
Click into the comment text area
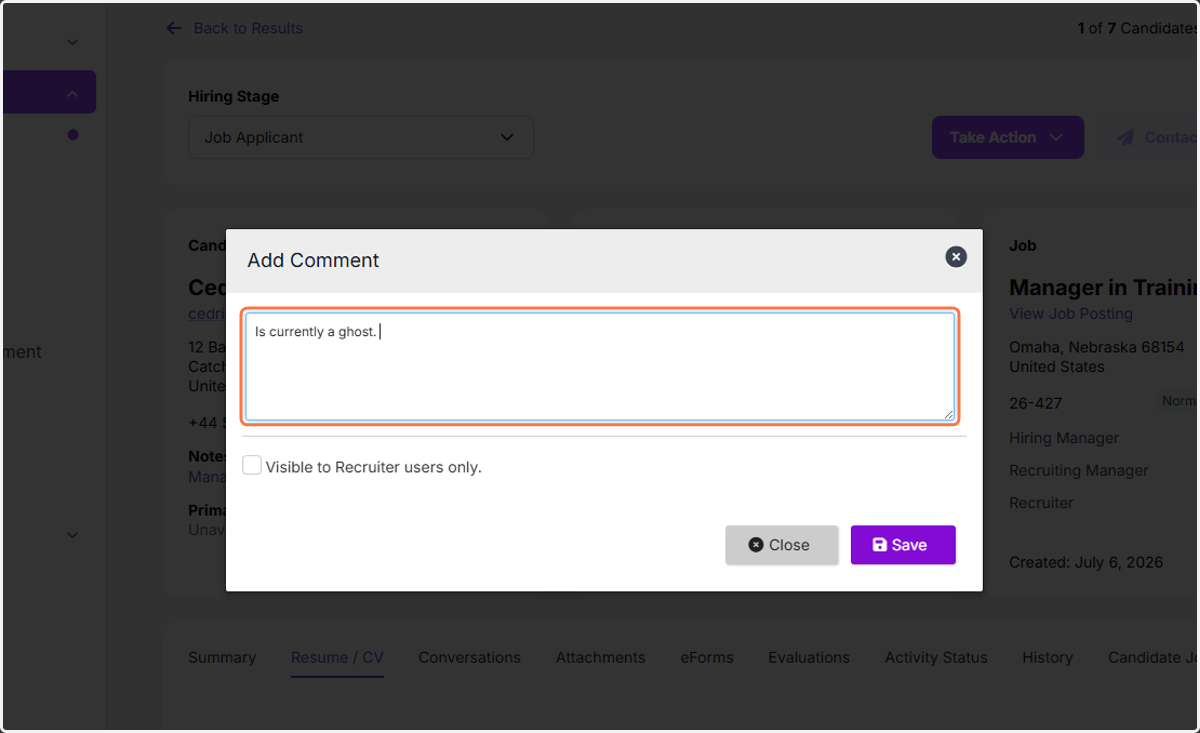[600, 366]
